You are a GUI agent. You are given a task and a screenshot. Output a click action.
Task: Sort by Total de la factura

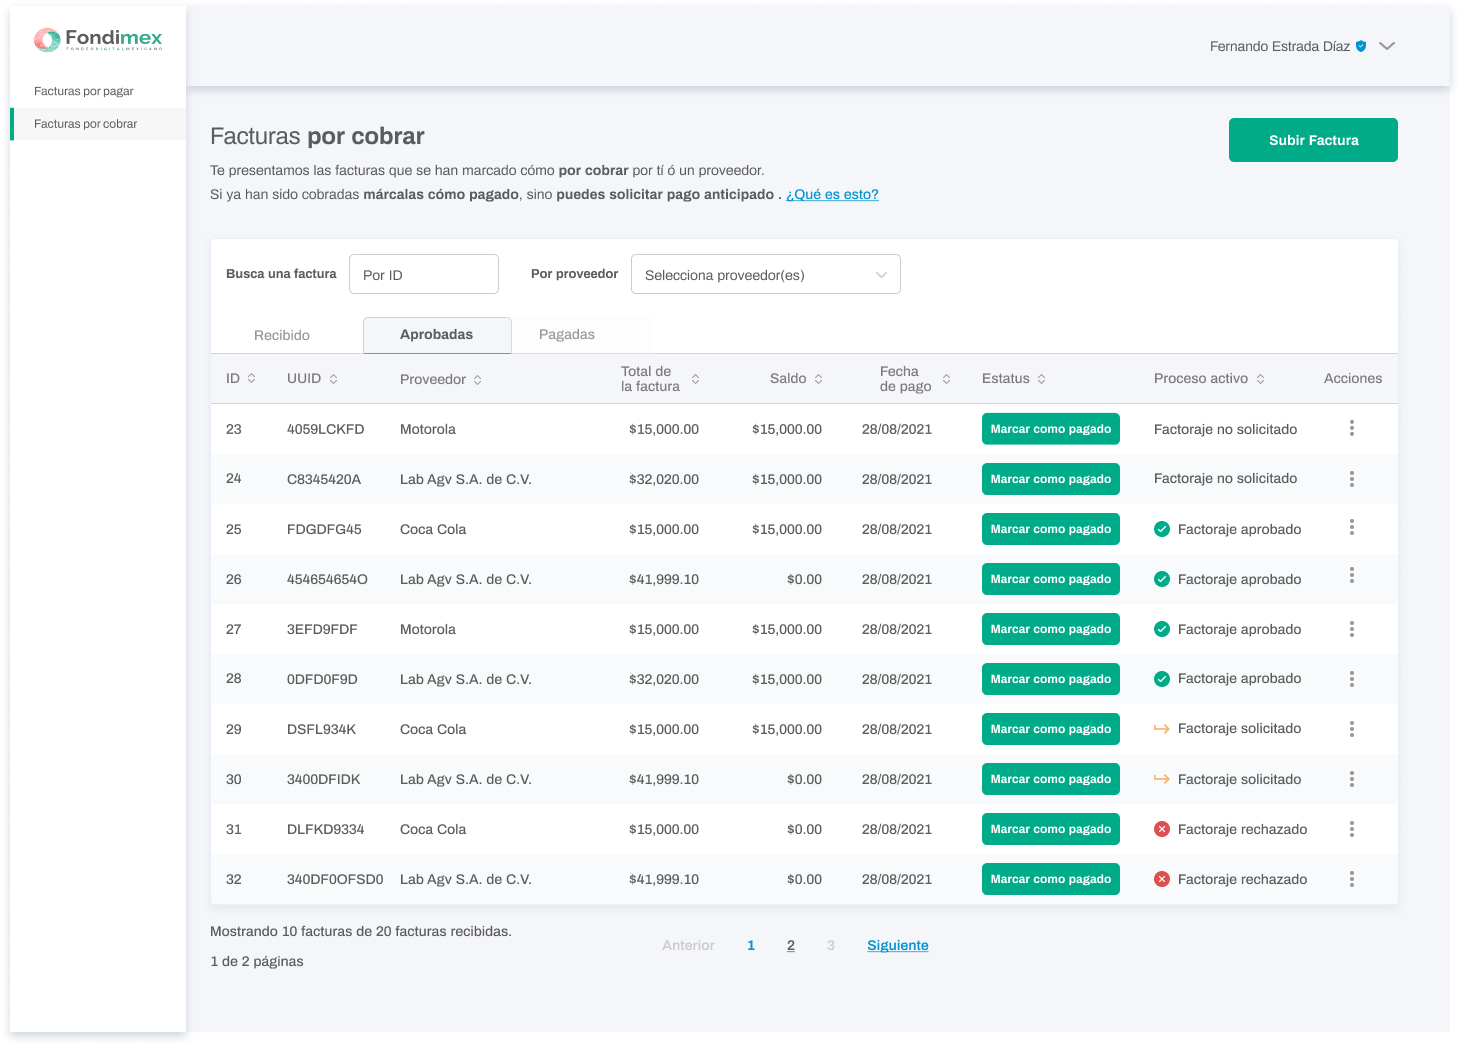(x=696, y=379)
